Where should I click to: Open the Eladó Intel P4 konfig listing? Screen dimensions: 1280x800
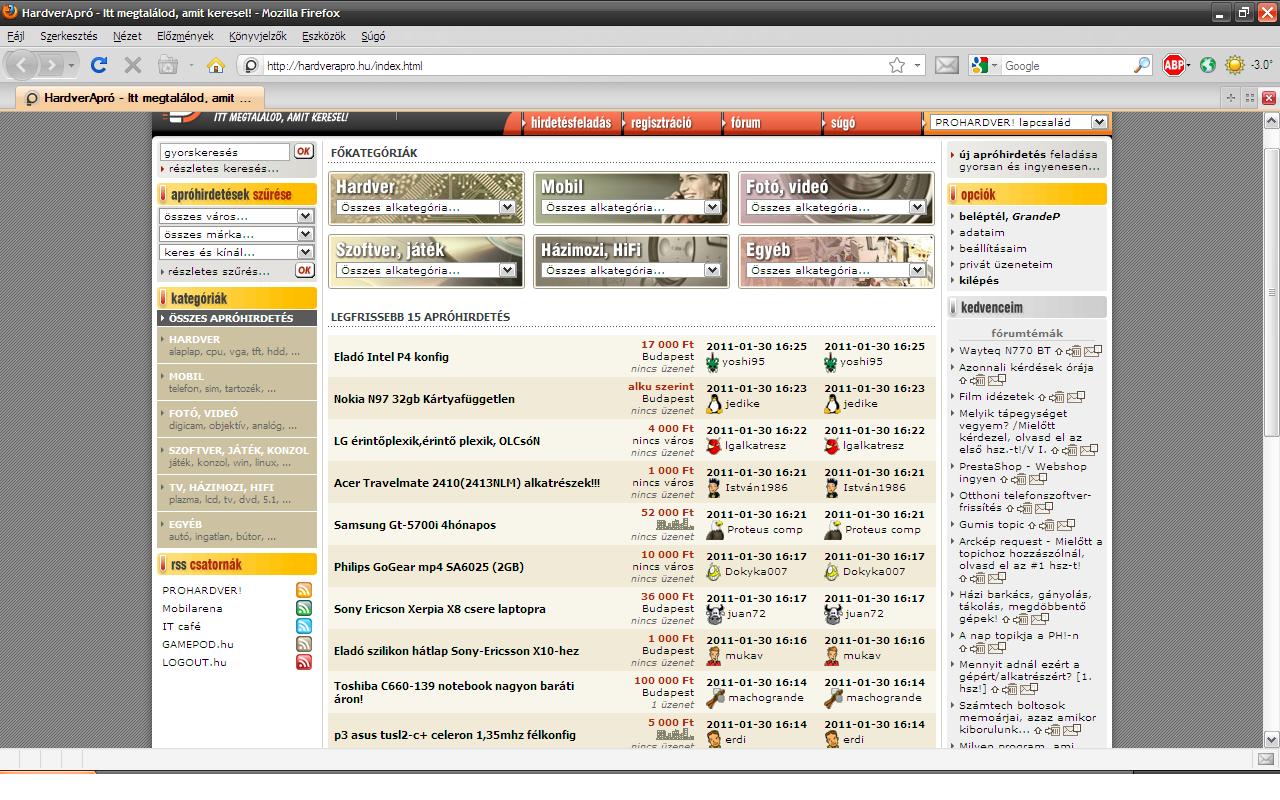tap(391, 357)
